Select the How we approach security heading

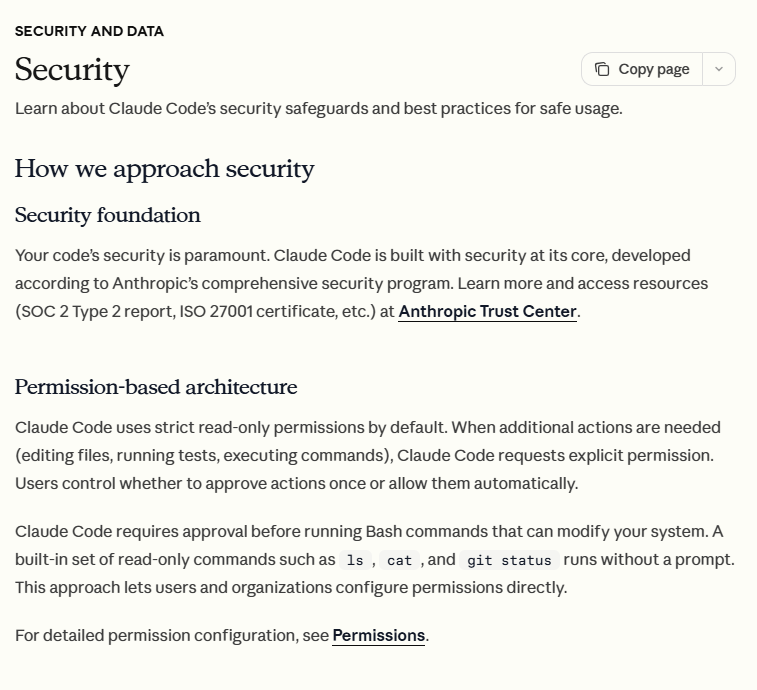tap(165, 169)
